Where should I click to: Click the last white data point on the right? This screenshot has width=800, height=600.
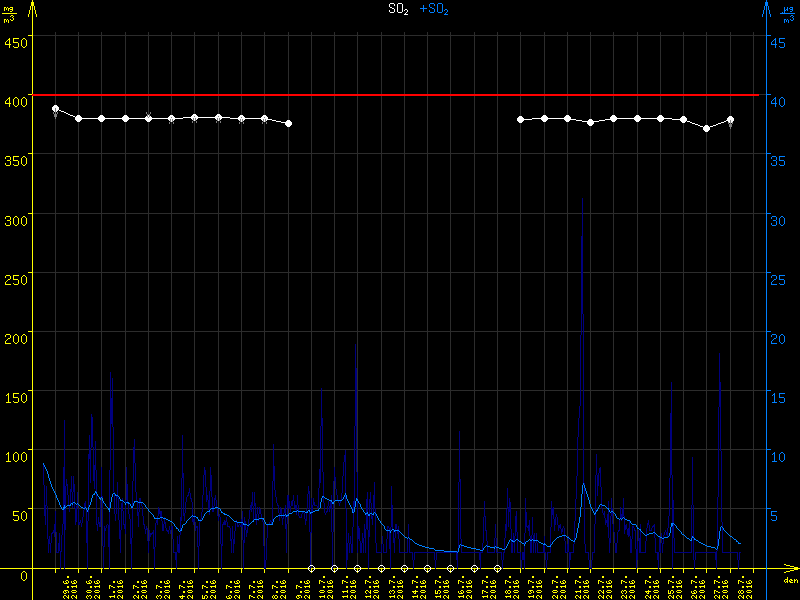731,120
